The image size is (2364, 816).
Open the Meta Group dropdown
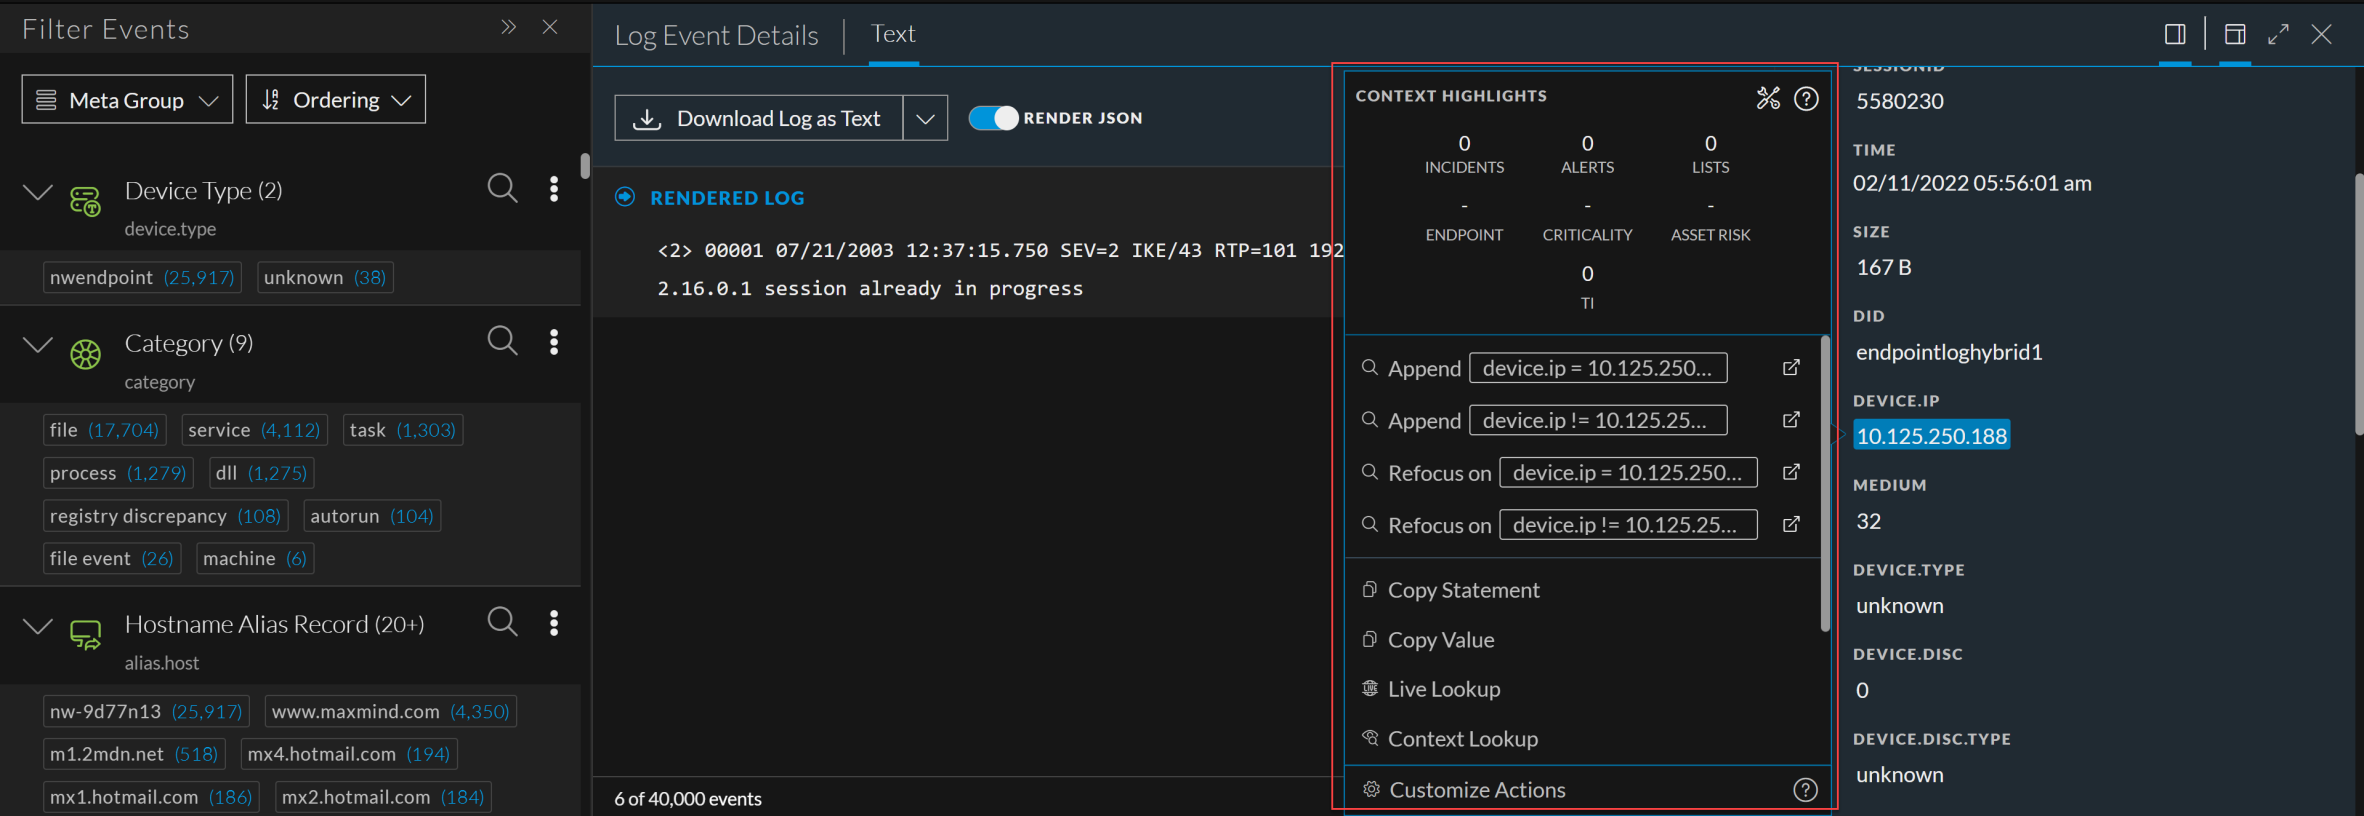127,100
